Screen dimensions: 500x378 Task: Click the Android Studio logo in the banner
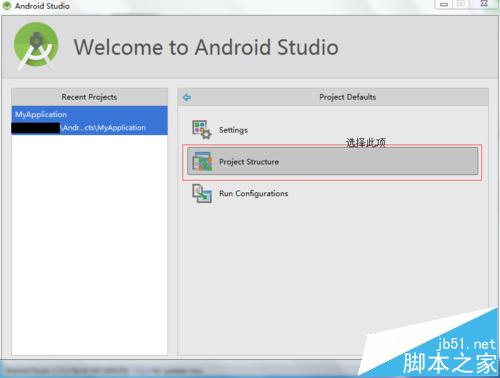coord(36,46)
